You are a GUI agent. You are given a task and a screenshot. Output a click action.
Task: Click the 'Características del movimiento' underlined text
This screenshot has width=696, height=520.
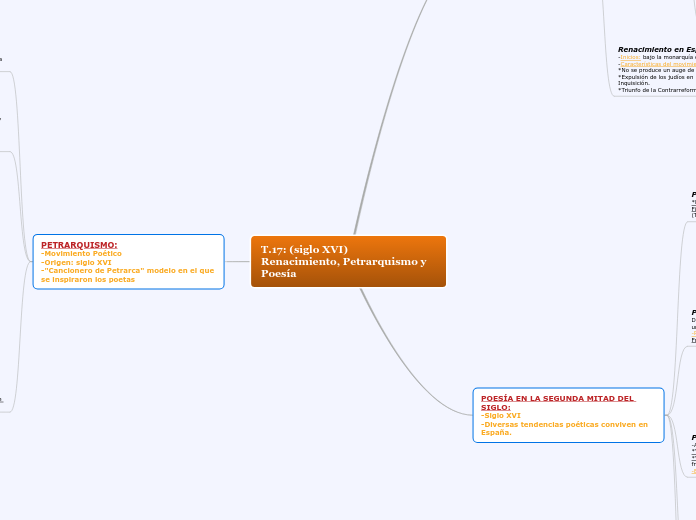(x=658, y=64)
